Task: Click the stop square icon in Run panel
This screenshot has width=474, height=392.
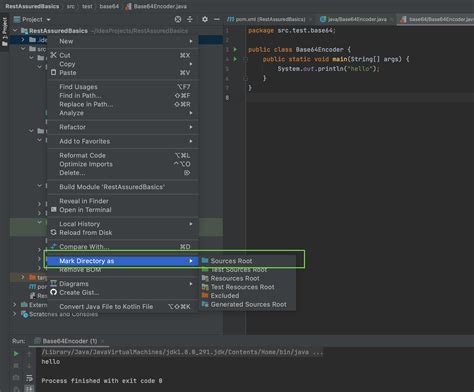Action: point(16,365)
